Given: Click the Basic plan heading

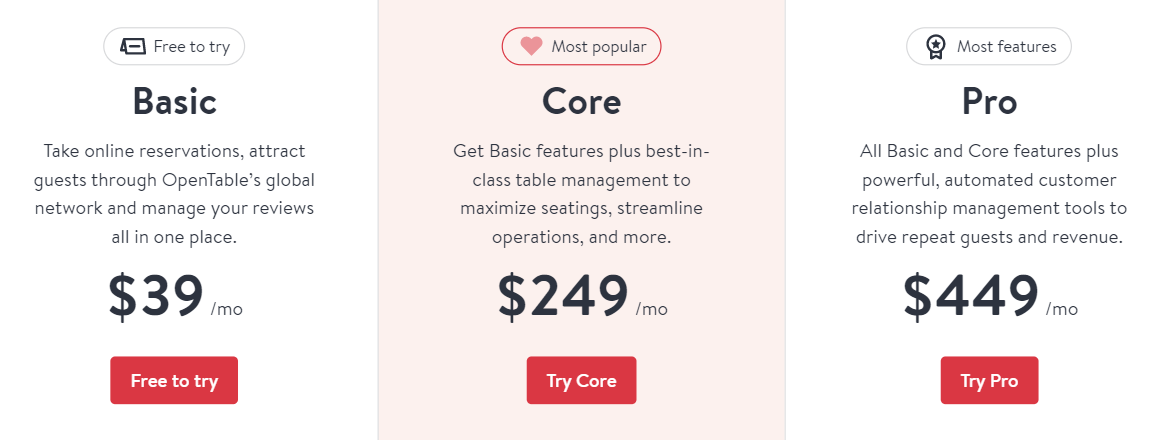Looking at the screenshot, I should click(x=175, y=101).
